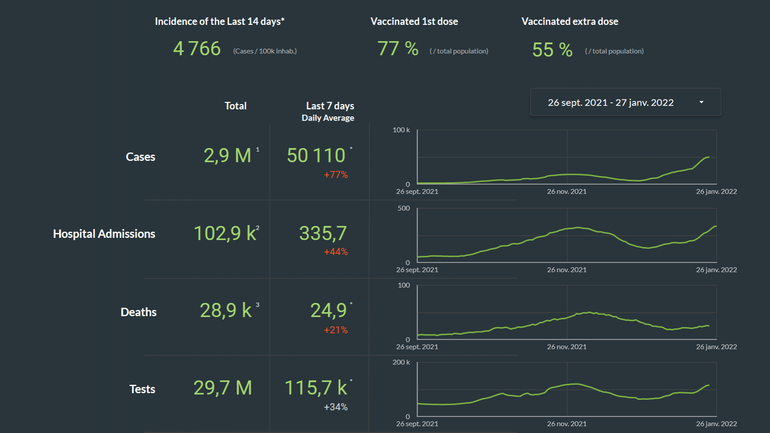The height and width of the screenshot is (433, 770).
Task: Click the 14-day incidence value 4 766
Action: pyautogui.click(x=197, y=49)
